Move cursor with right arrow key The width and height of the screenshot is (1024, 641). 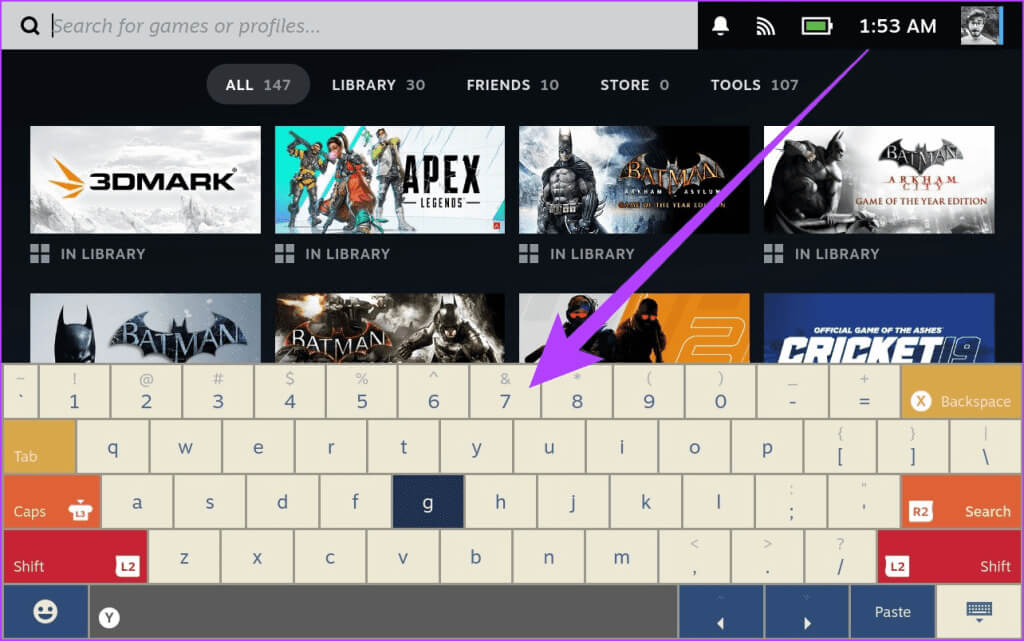click(x=807, y=612)
